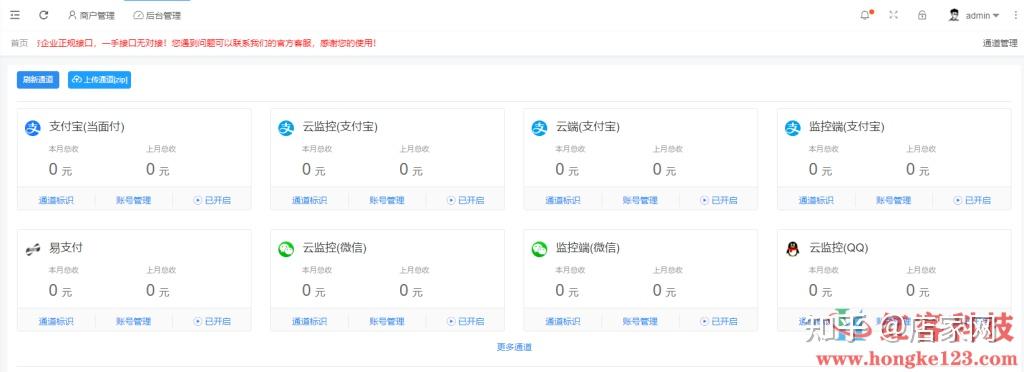Click the refresh icon in the top bar
Screen dimensions: 1024x372
pos(44,15)
